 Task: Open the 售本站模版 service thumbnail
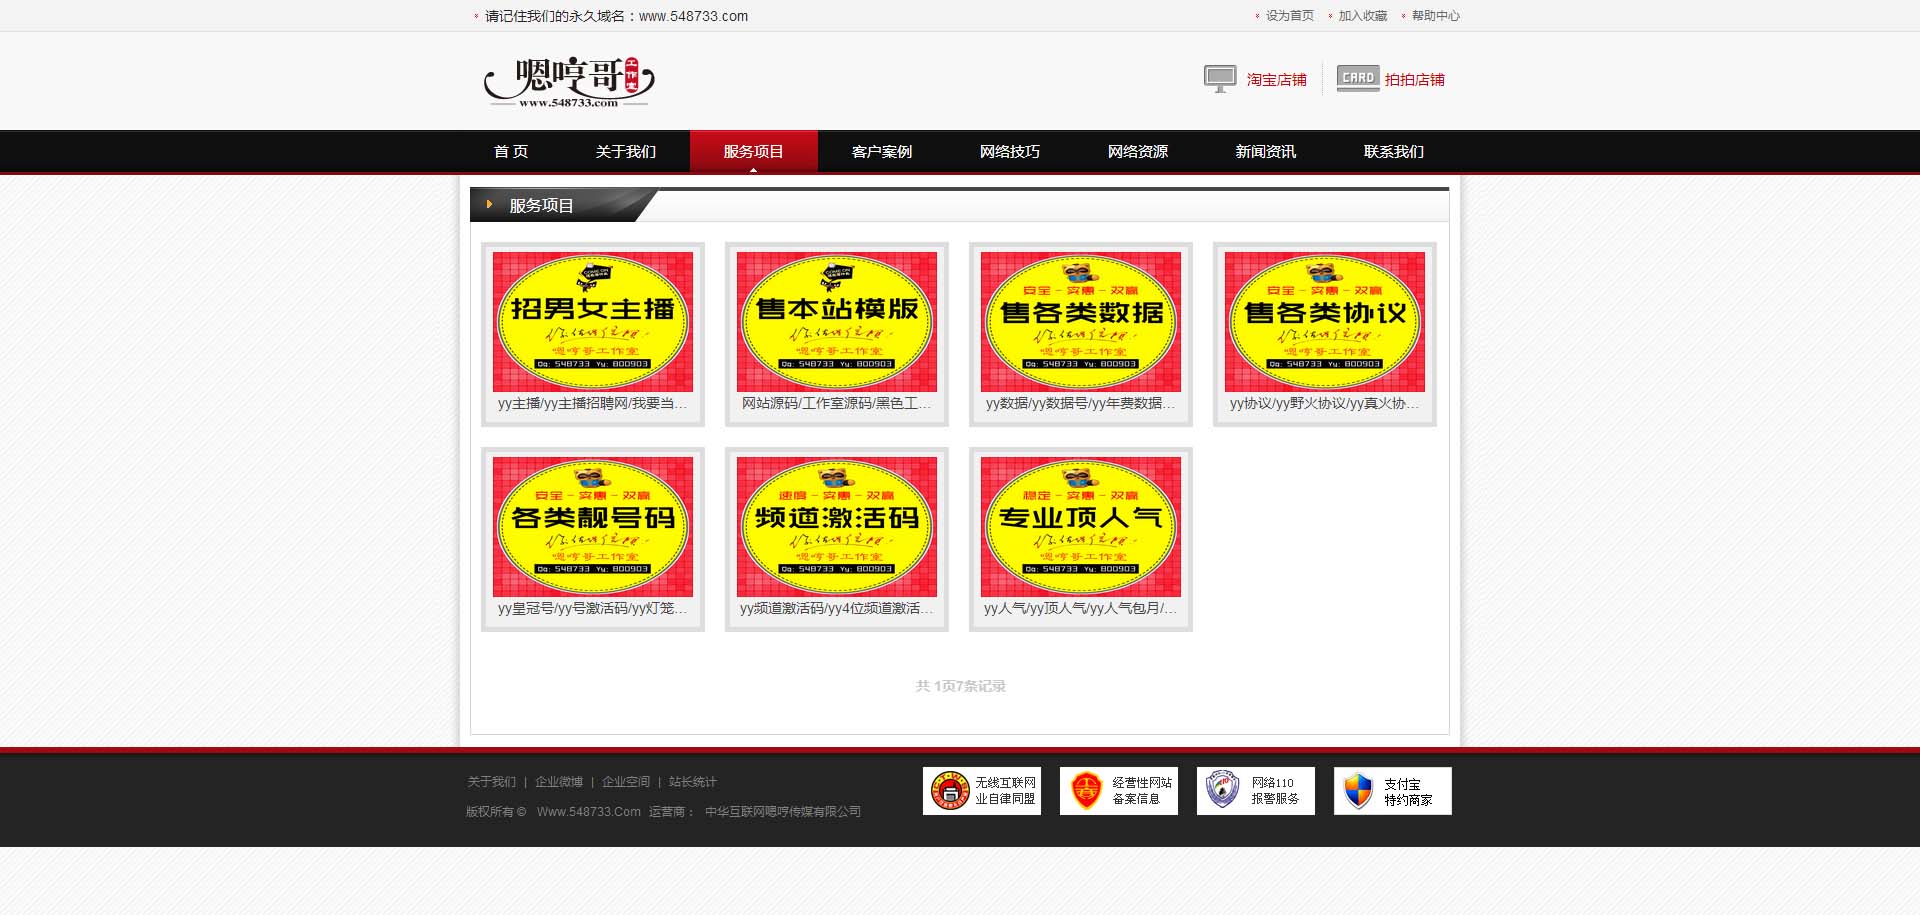837,322
